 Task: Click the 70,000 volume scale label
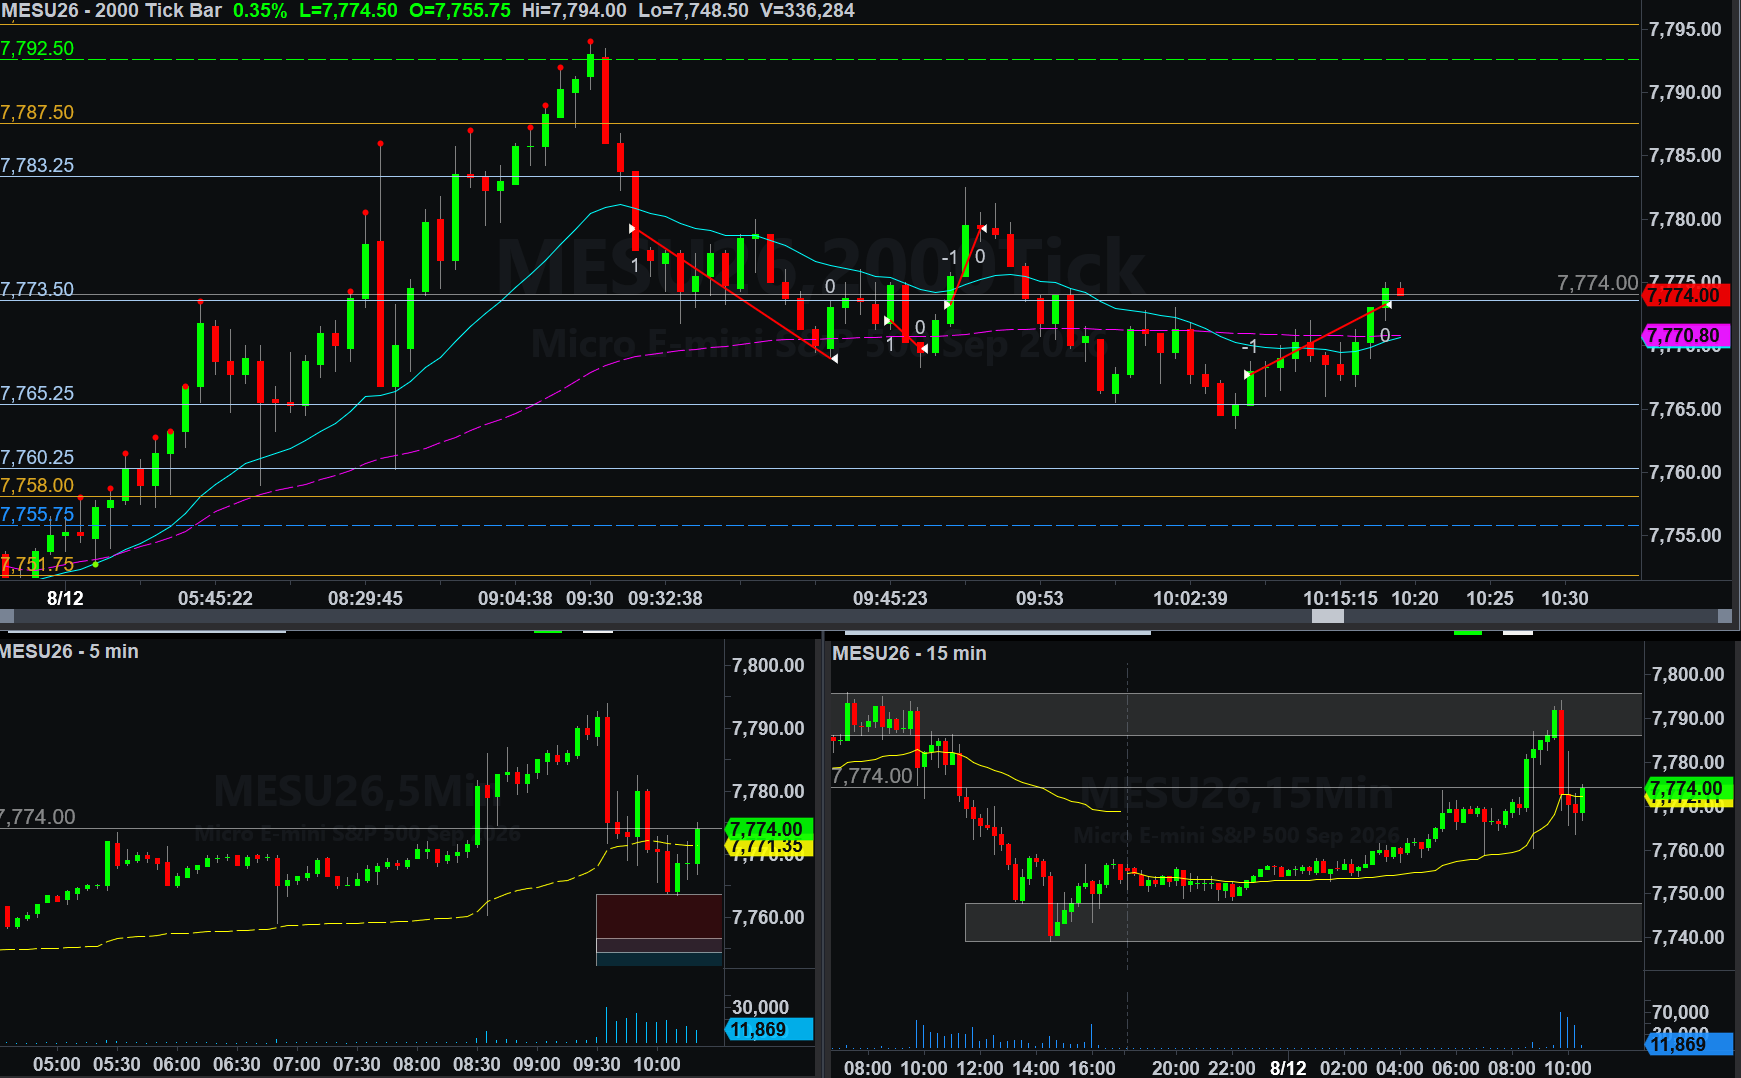pos(1680,1013)
